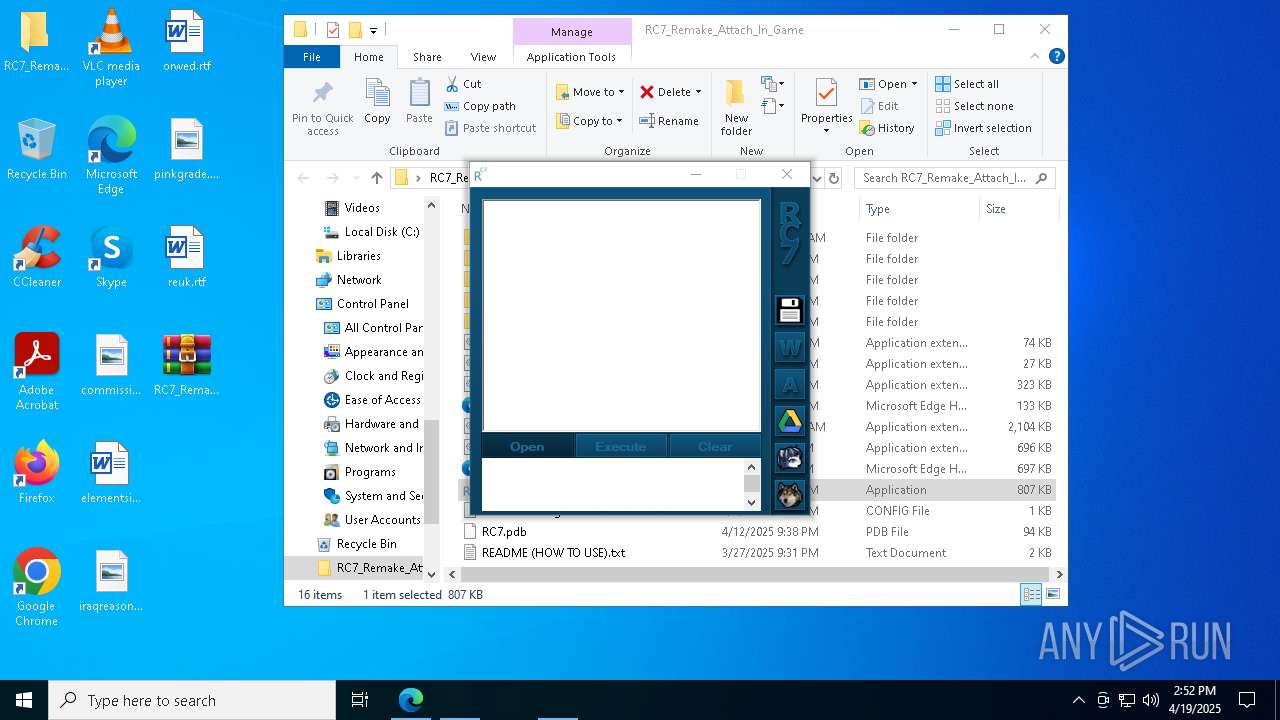Click the A icon in RC7 sidebar

790,384
